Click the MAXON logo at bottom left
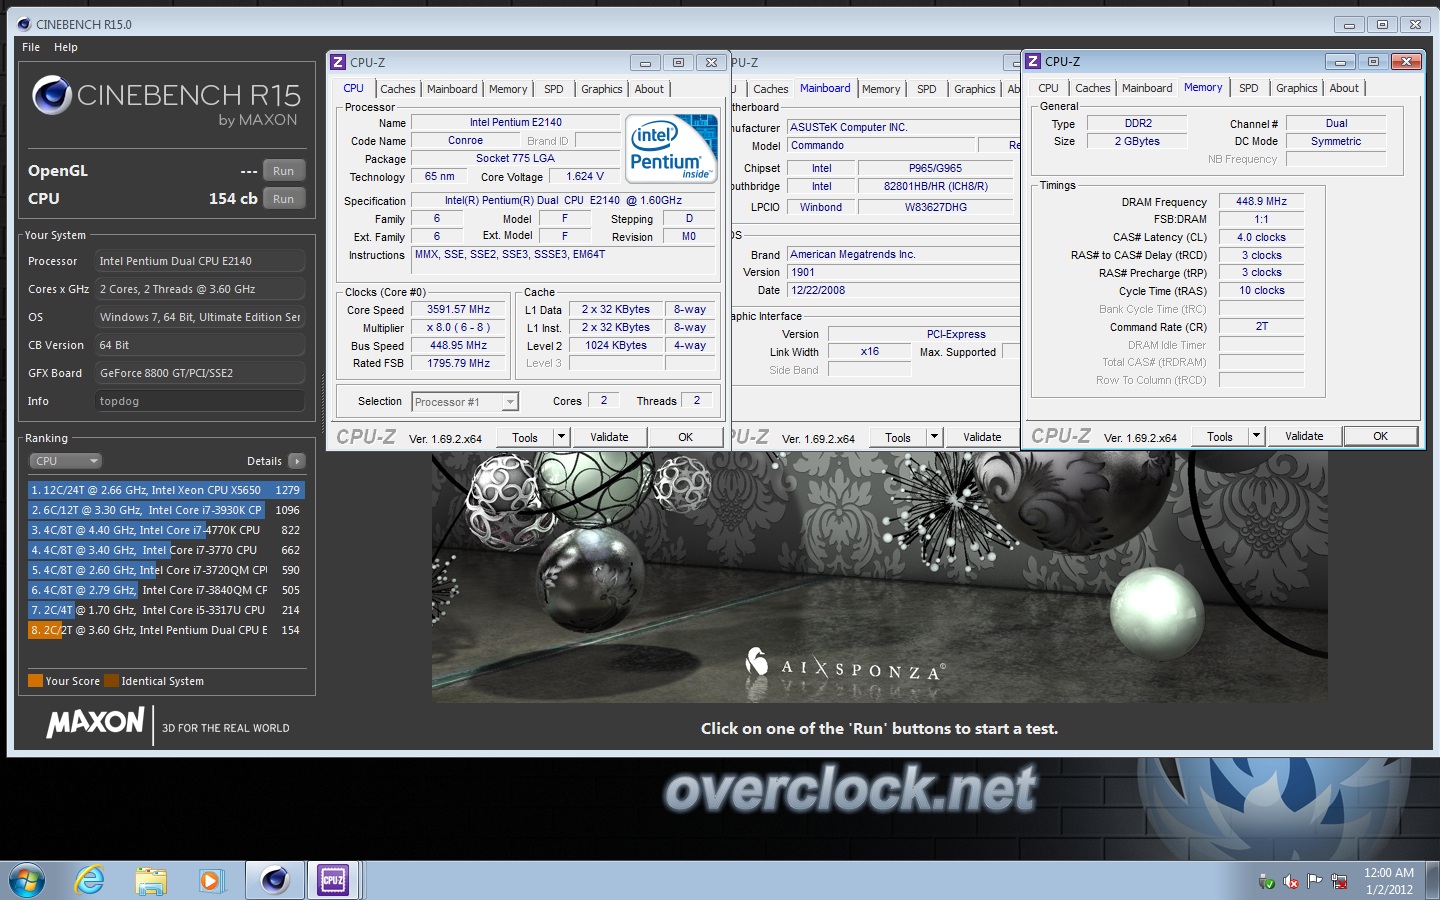 click(95, 722)
